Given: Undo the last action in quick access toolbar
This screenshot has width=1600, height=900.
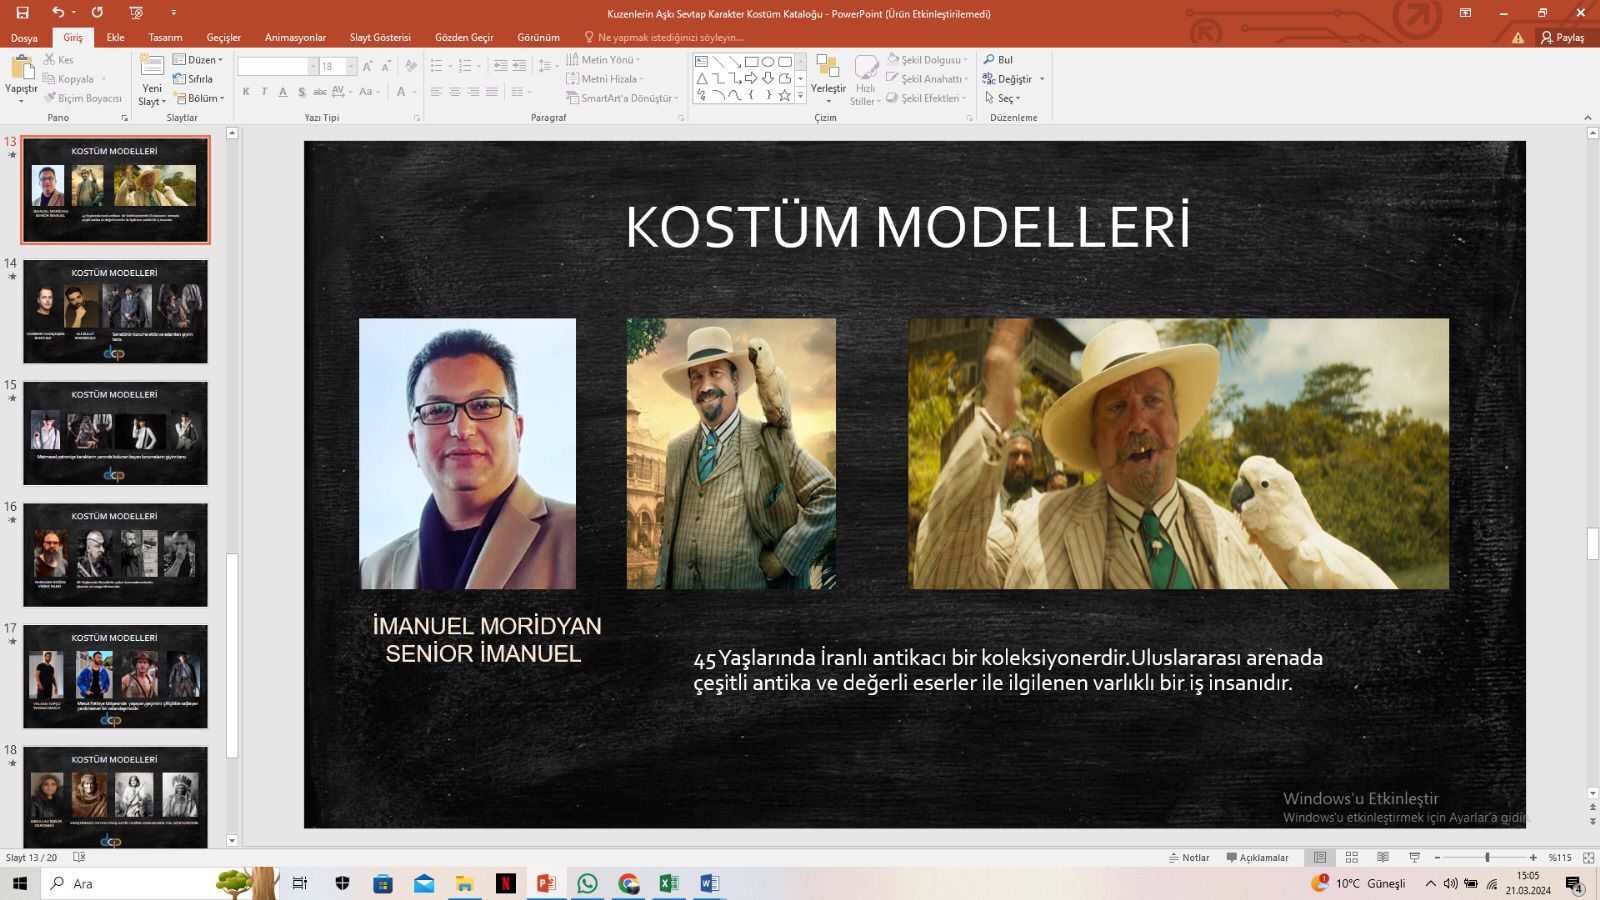Looking at the screenshot, I should 58,13.
